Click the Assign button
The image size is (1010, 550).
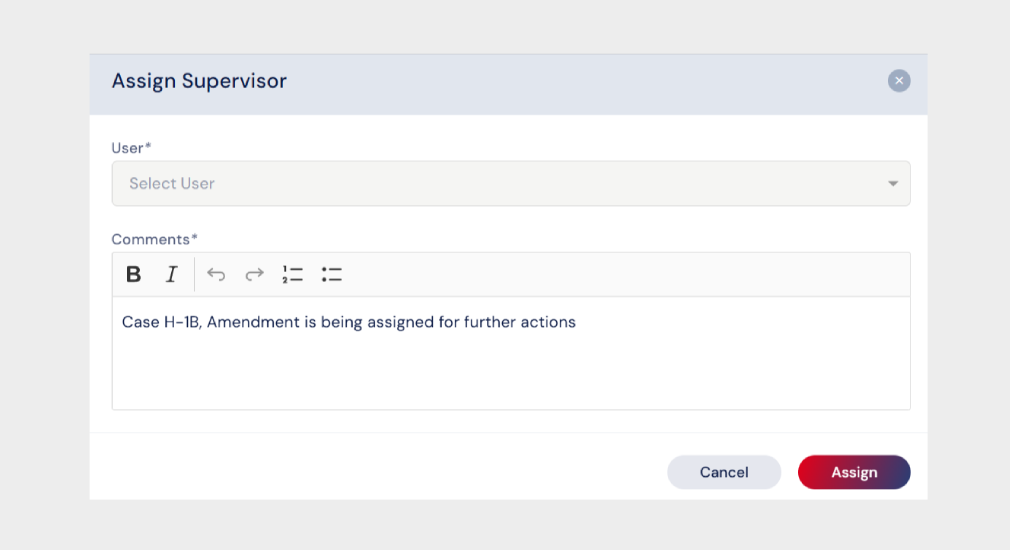(853, 472)
